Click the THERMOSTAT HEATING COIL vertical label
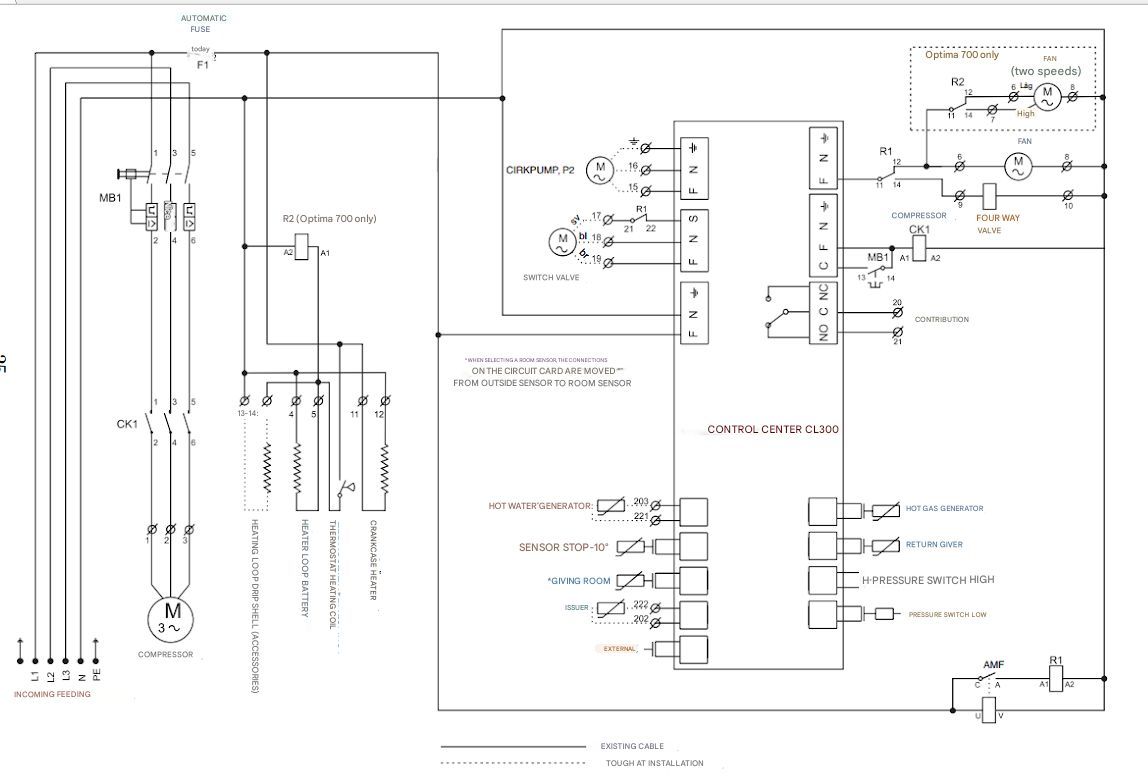This screenshot has height=782, width=1148. point(332,575)
